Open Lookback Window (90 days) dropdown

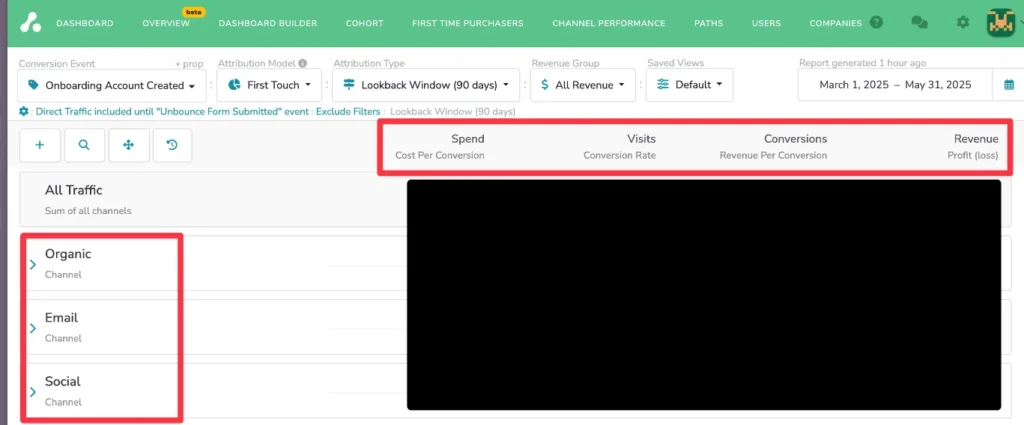click(426, 85)
